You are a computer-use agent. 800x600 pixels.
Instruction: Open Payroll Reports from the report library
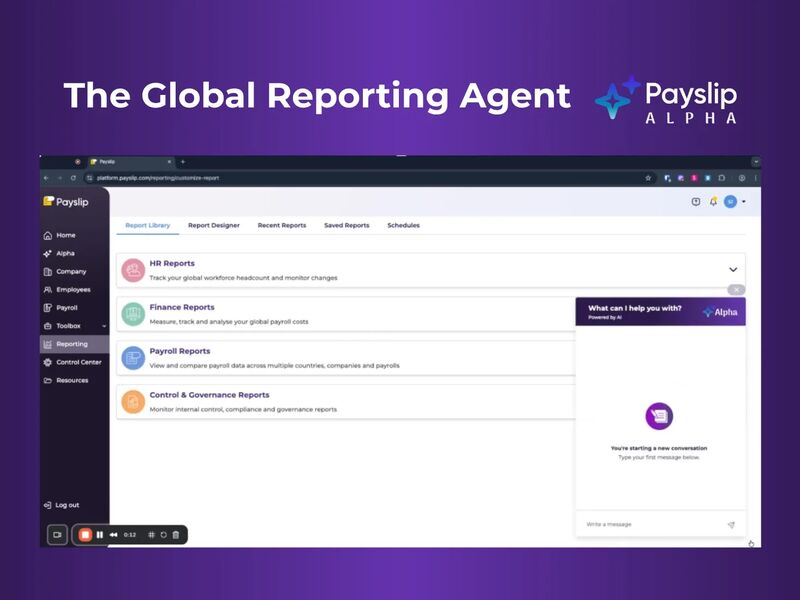pos(180,351)
